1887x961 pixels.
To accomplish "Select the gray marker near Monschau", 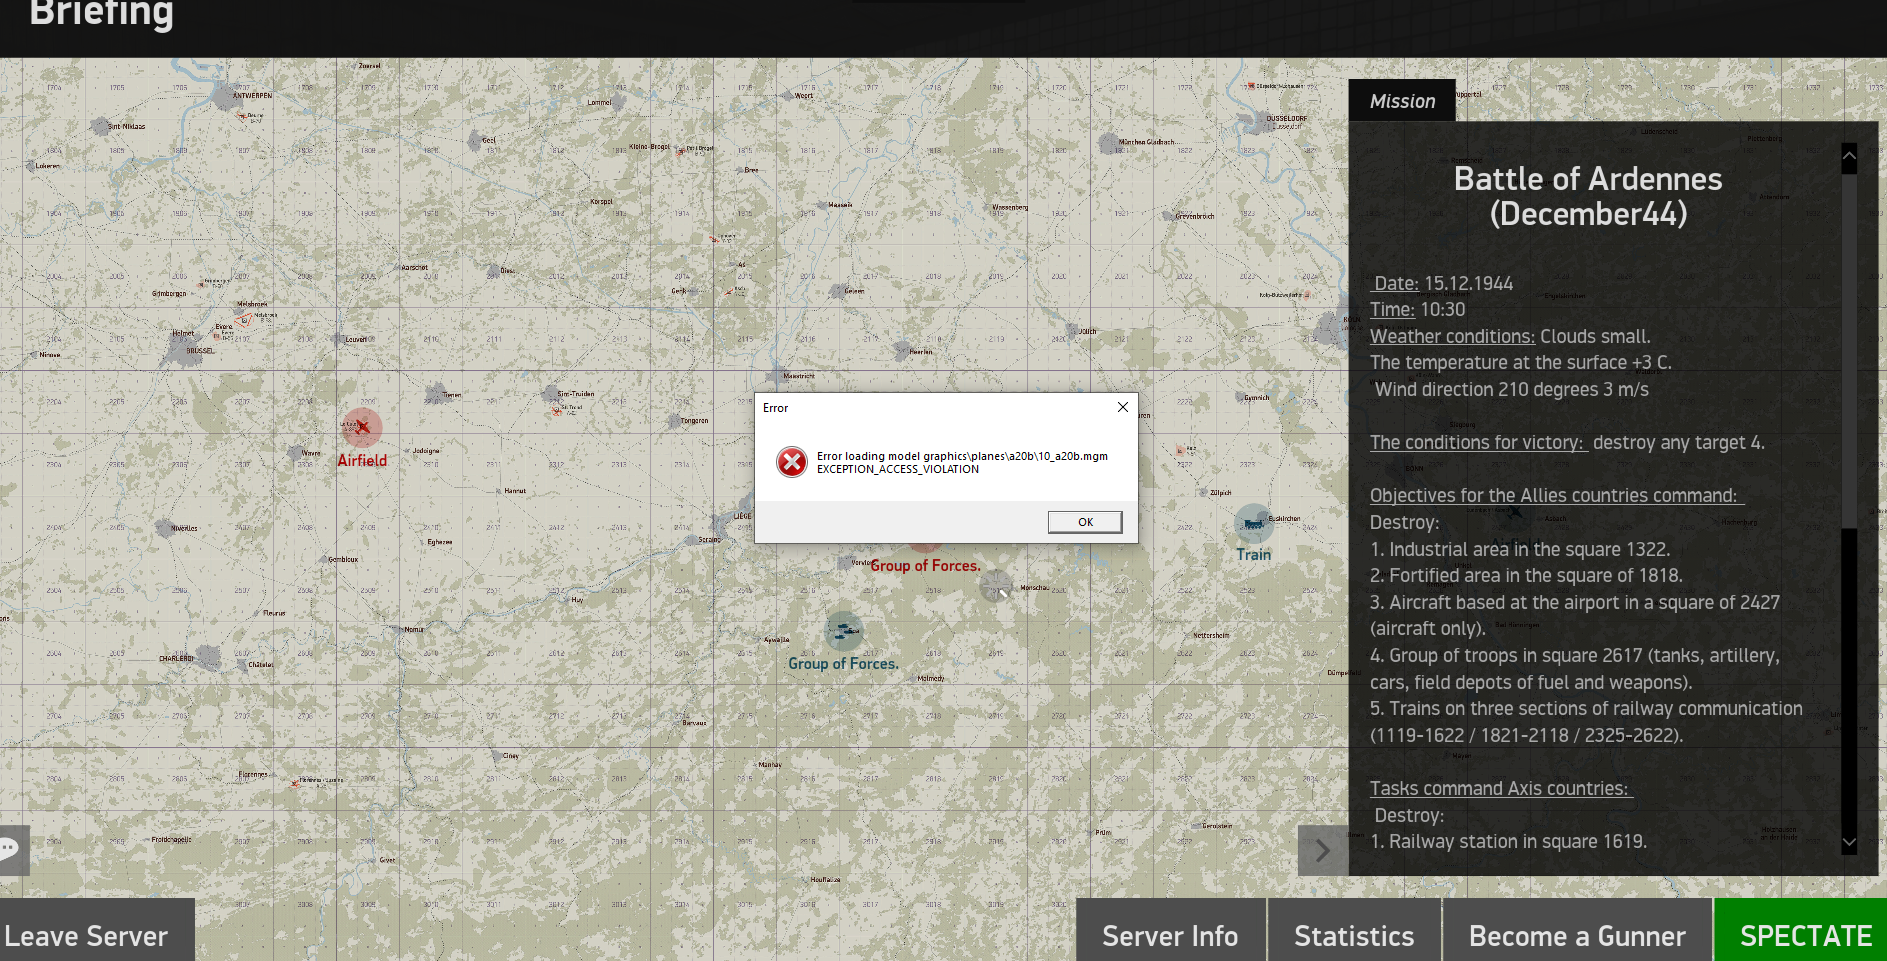I will pyautogui.click(x=996, y=585).
